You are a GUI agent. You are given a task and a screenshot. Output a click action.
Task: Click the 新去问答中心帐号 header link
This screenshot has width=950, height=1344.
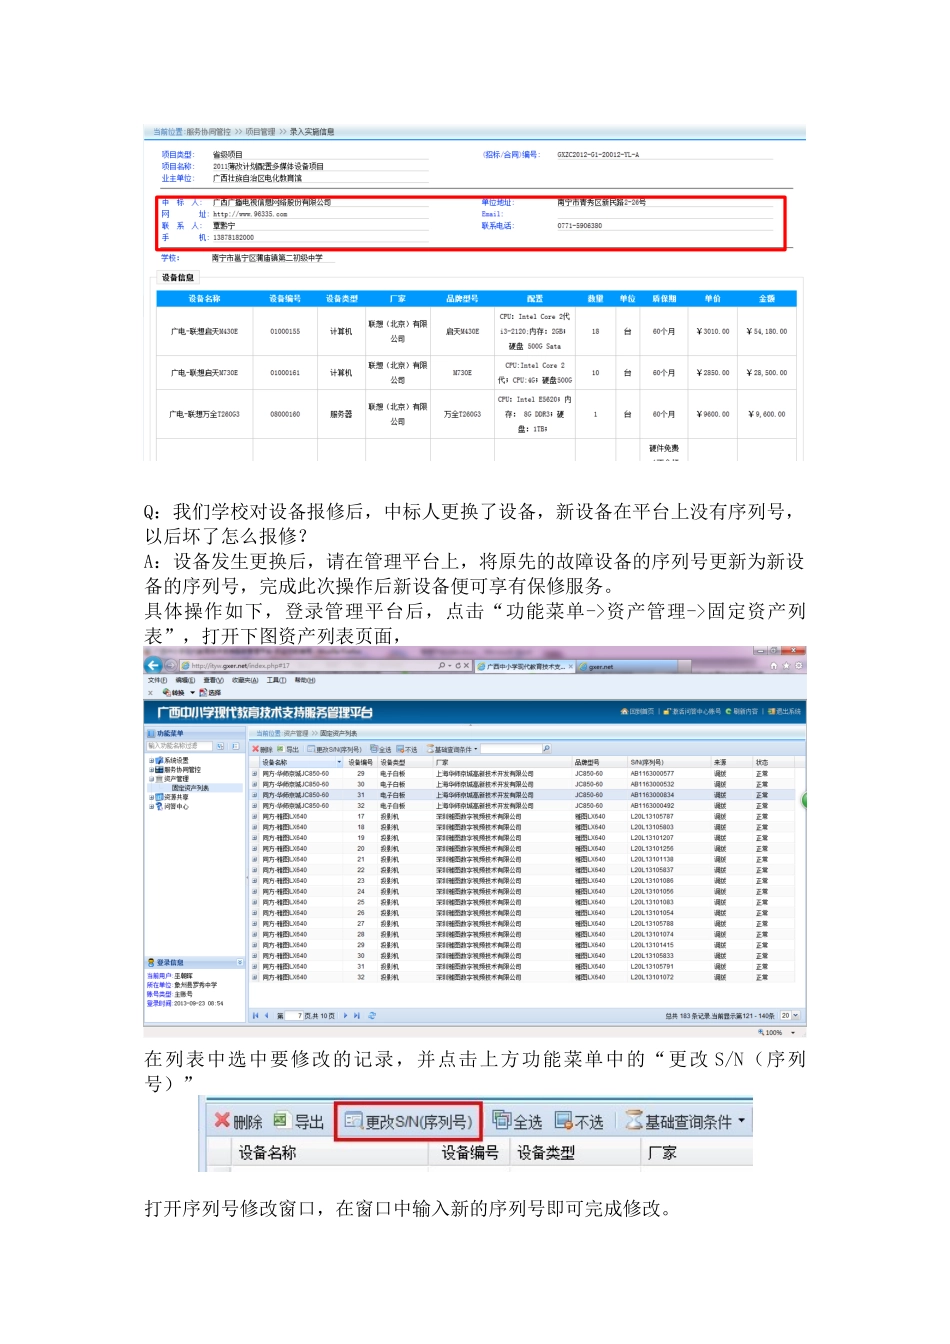click(x=692, y=712)
